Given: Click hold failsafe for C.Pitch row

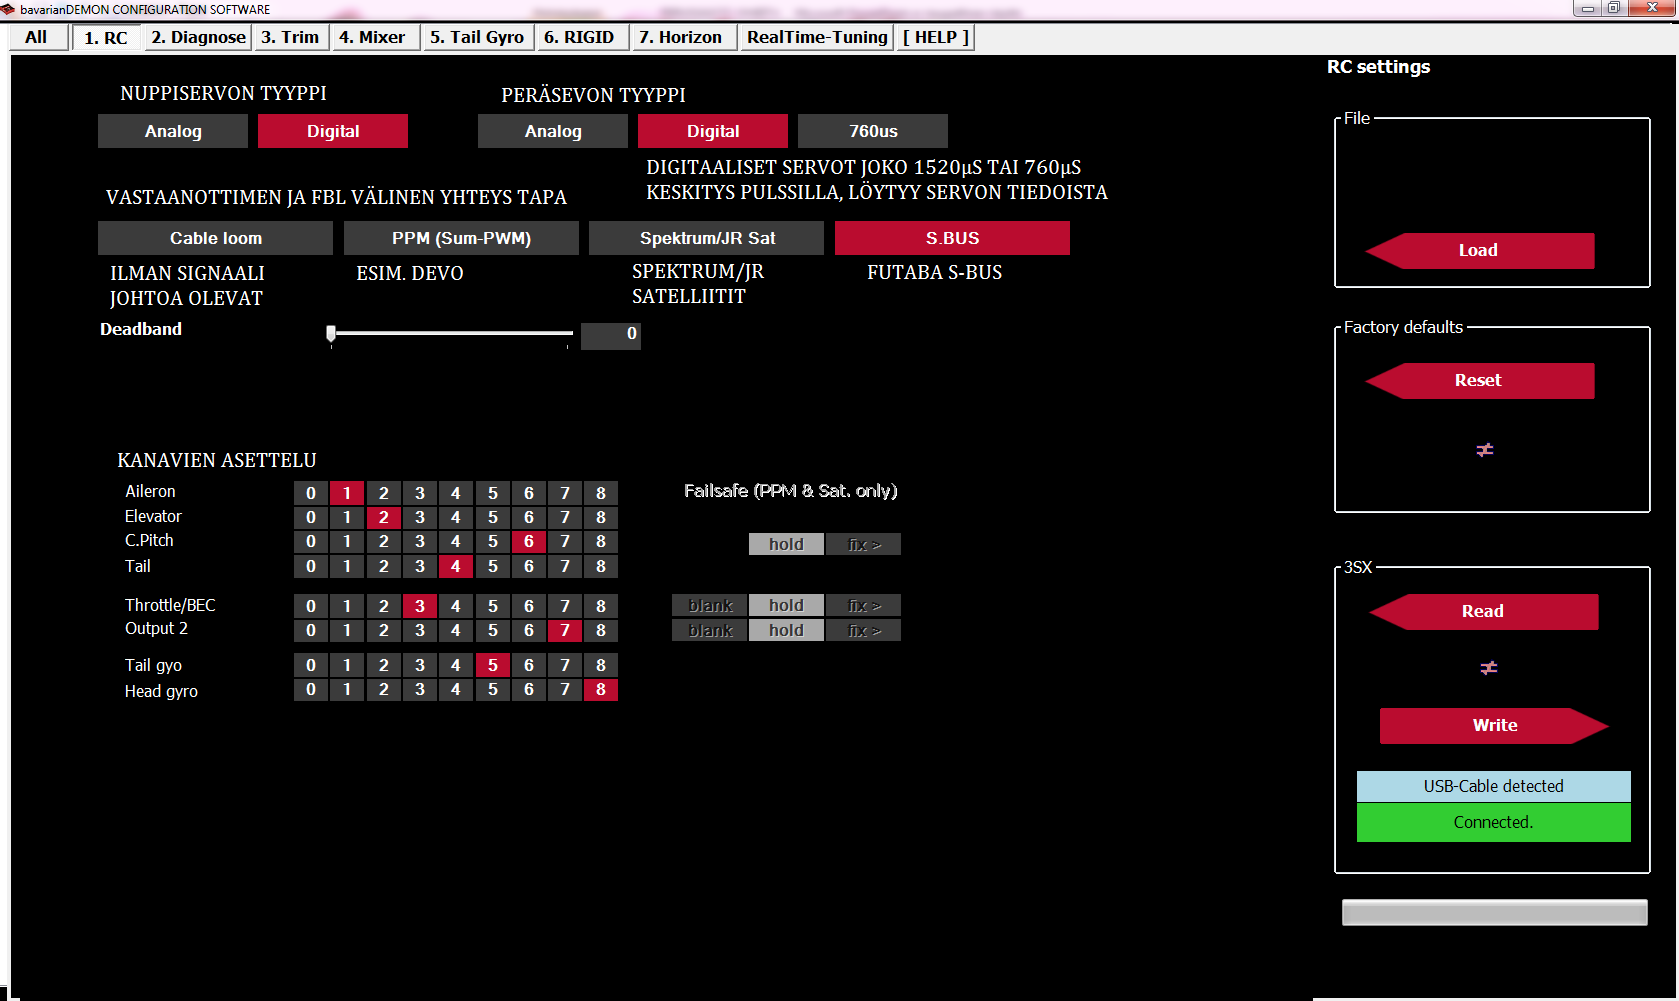Looking at the screenshot, I should [786, 544].
